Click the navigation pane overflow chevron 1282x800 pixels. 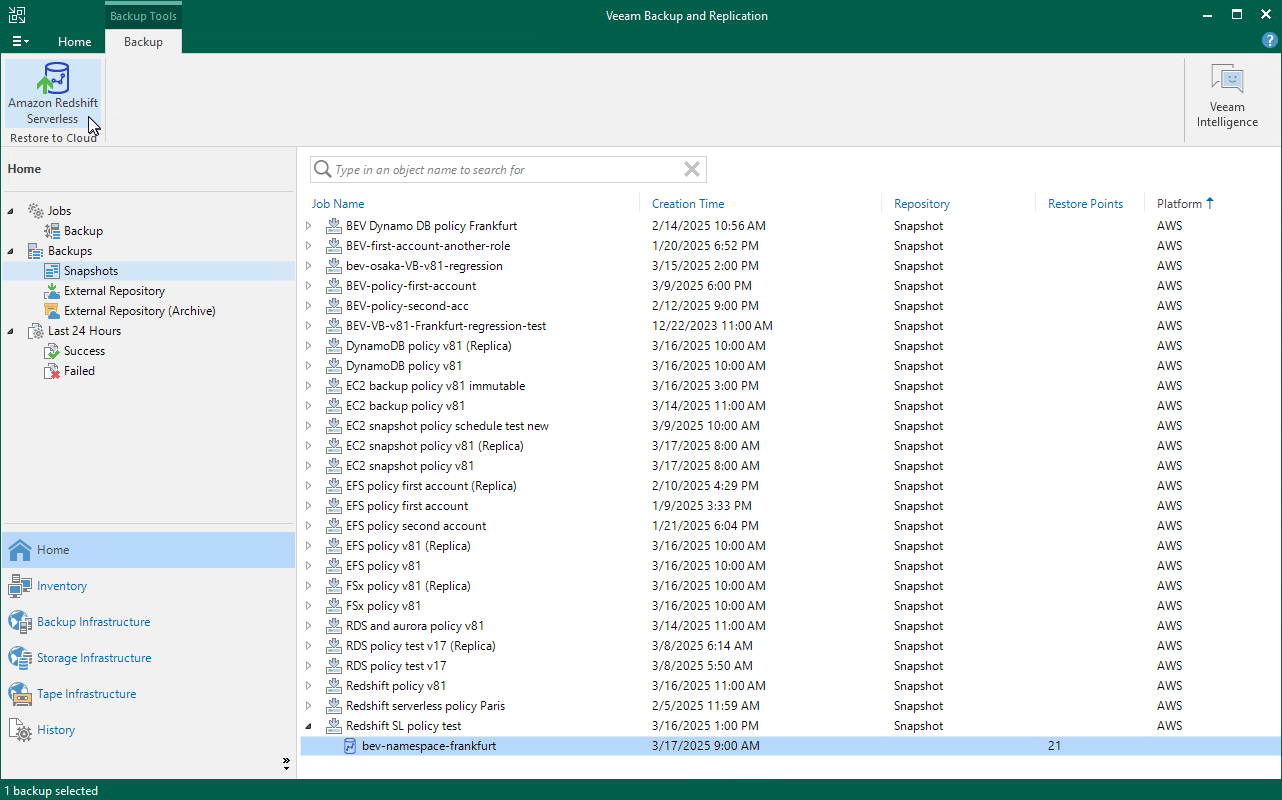(286, 763)
